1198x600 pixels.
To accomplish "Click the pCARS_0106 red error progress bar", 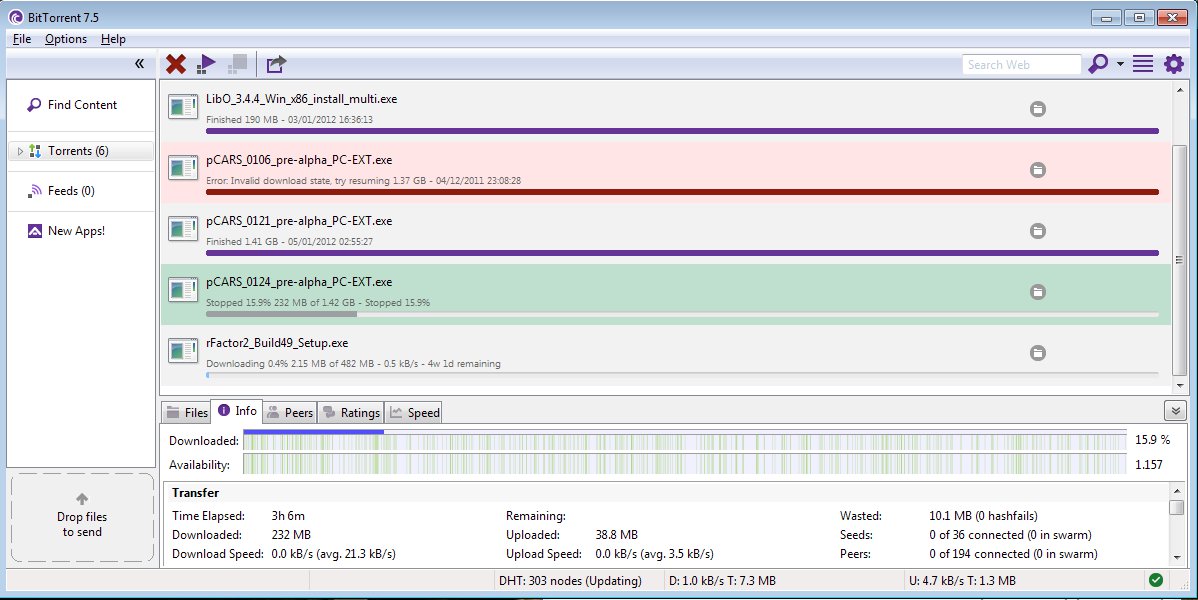I will point(682,192).
